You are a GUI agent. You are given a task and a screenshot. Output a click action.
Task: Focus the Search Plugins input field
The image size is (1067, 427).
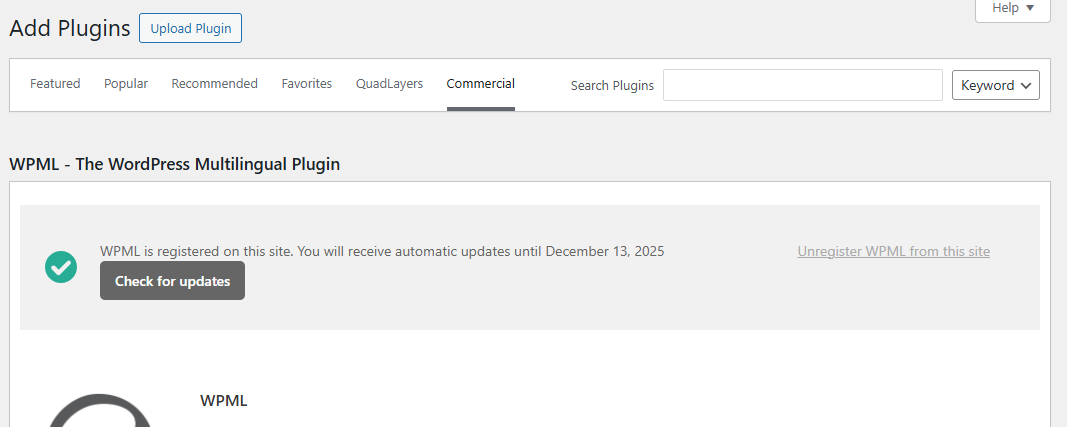[x=803, y=85]
